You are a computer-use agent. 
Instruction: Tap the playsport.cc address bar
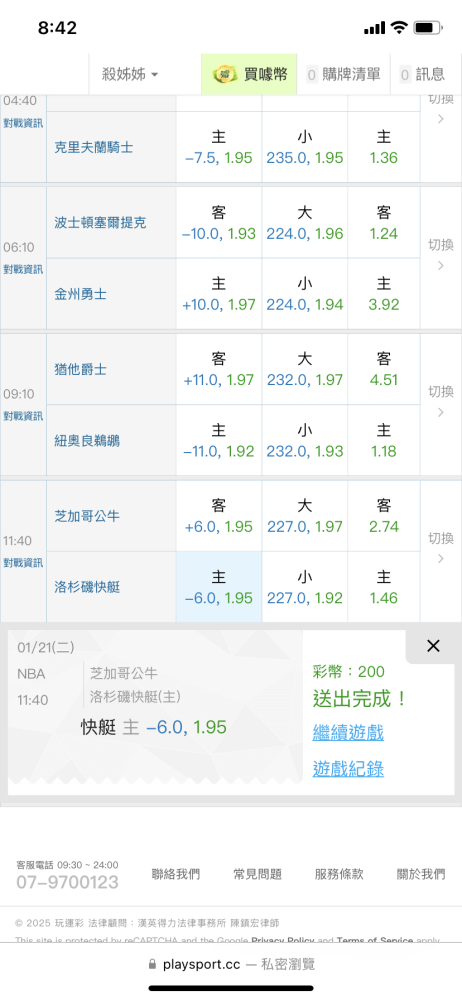[231, 964]
